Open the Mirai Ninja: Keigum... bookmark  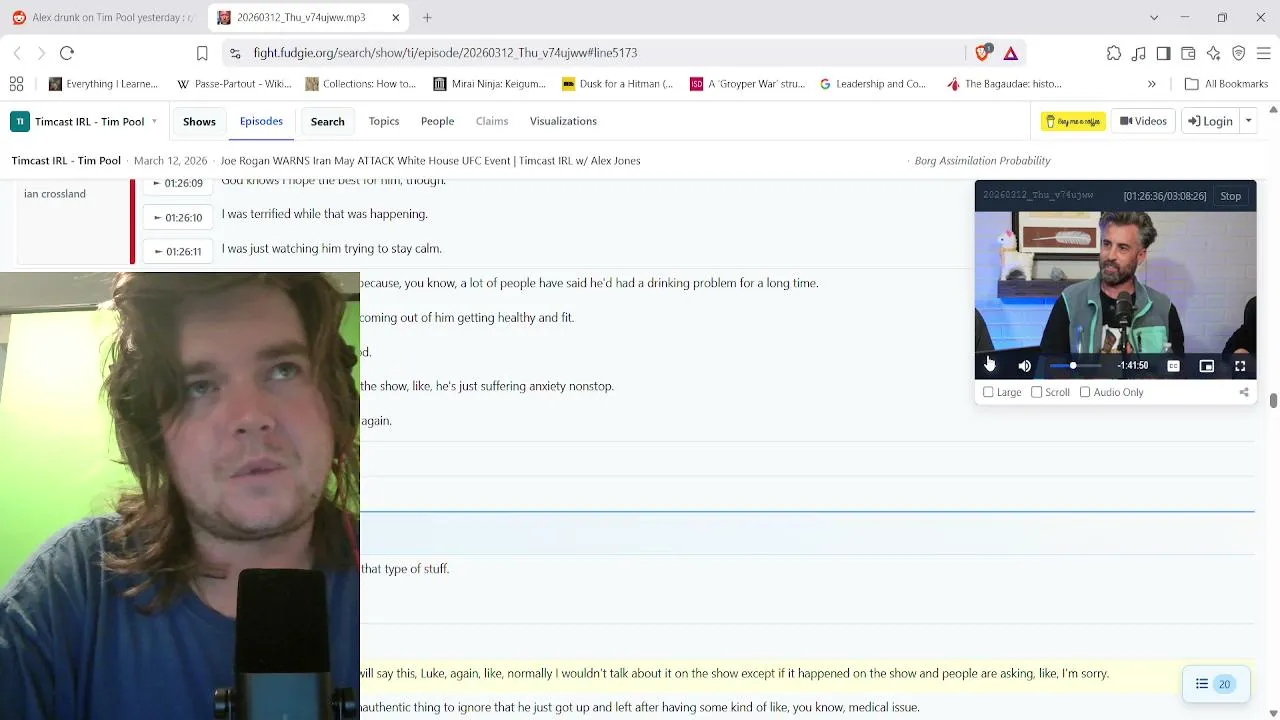tap(489, 84)
